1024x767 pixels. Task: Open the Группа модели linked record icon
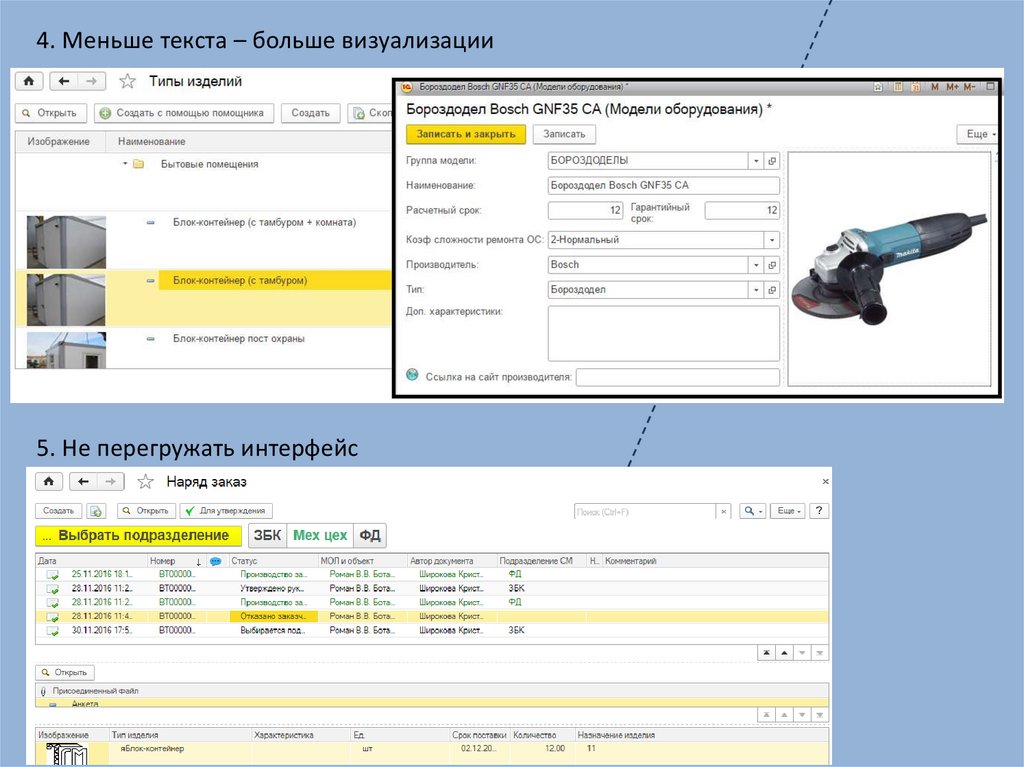click(771, 160)
